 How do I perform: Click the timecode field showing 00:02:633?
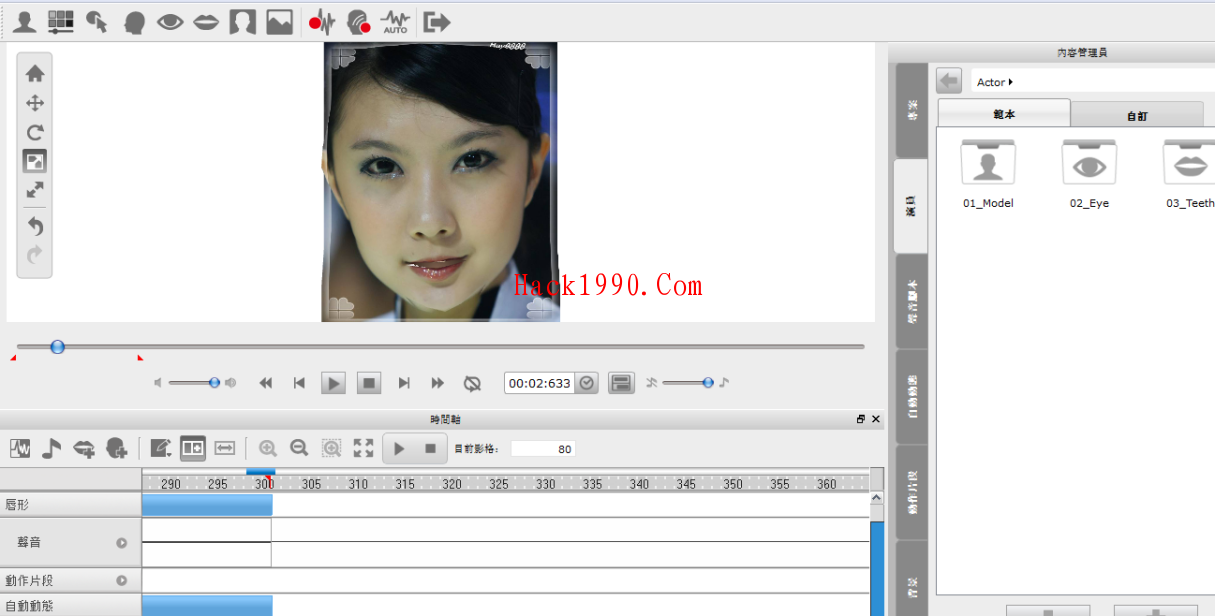click(x=540, y=383)
